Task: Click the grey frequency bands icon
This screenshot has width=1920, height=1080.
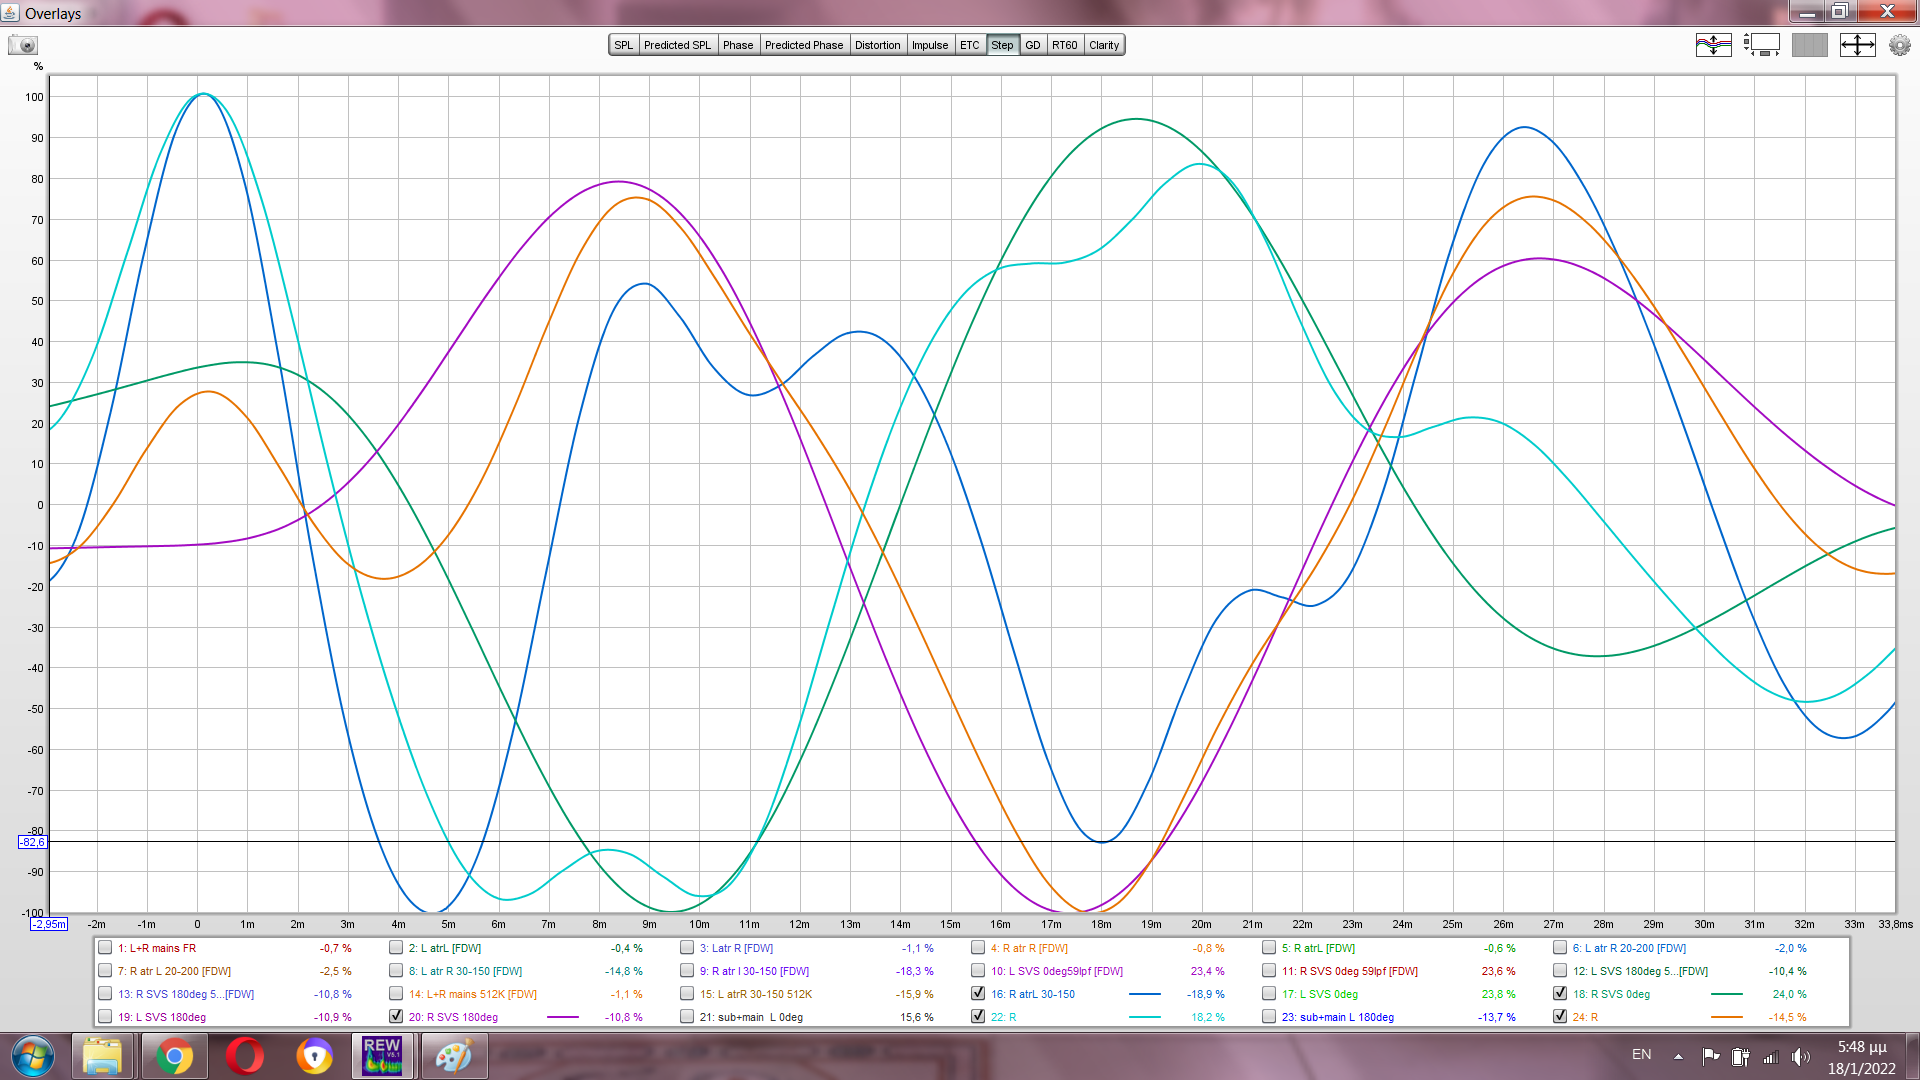Action: 1809,45
